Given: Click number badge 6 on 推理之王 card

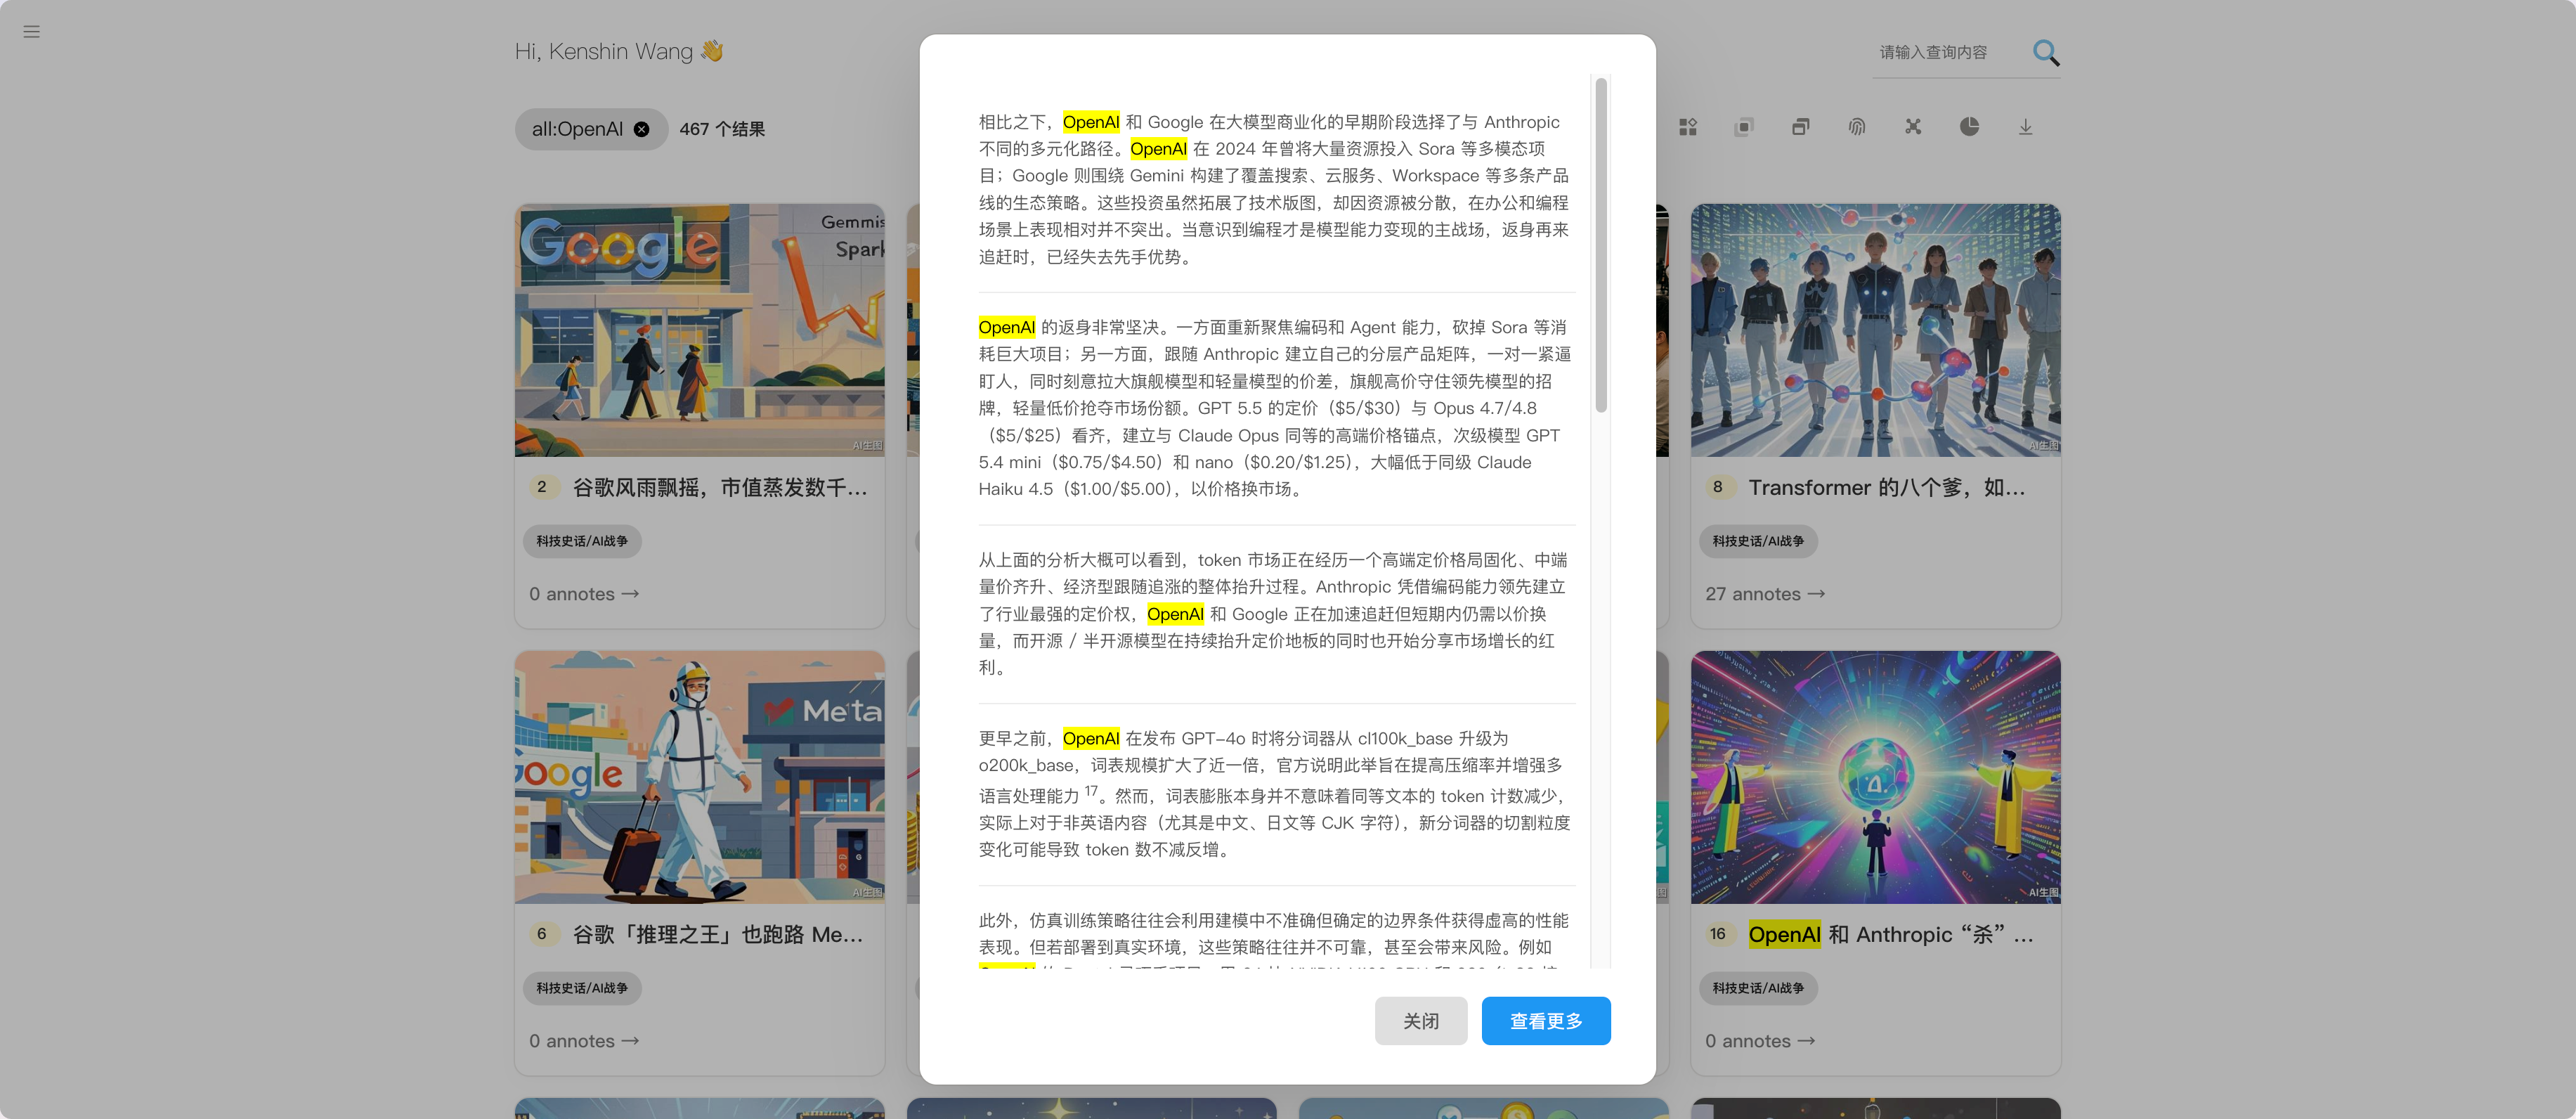Looking at the screenshot, I should pos(542,934).
